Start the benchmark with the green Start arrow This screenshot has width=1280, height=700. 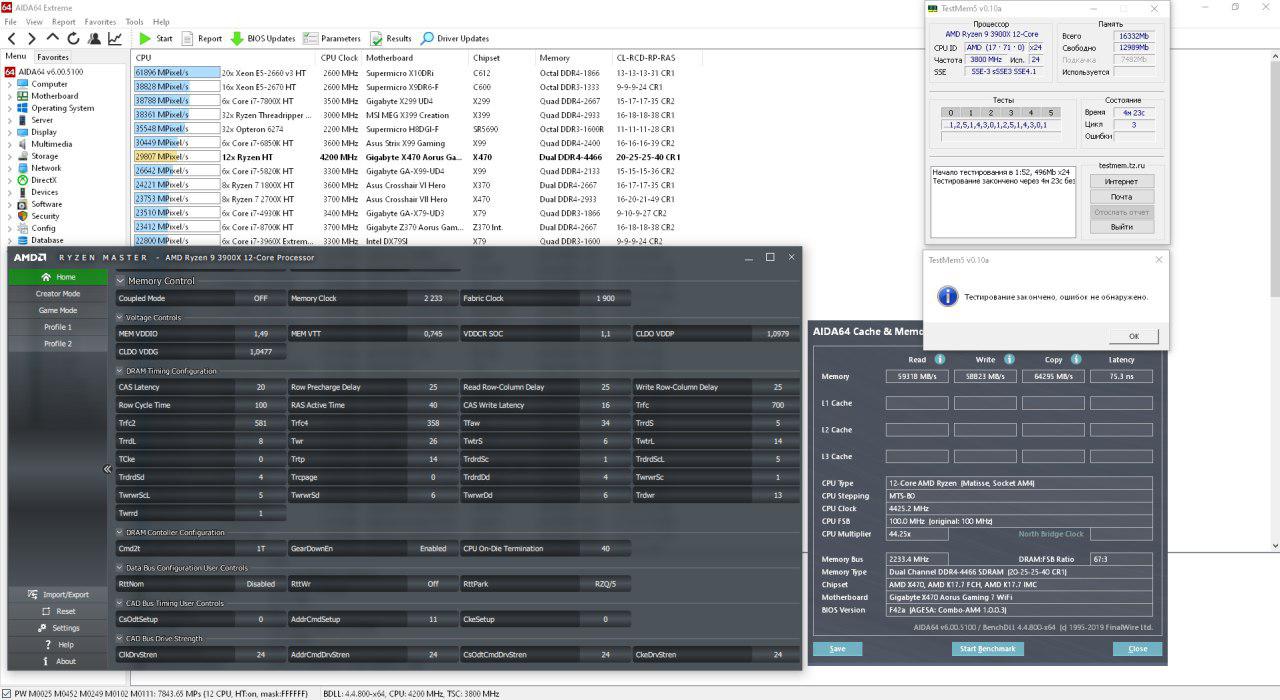pyautogui.click(x=155, y=39)
